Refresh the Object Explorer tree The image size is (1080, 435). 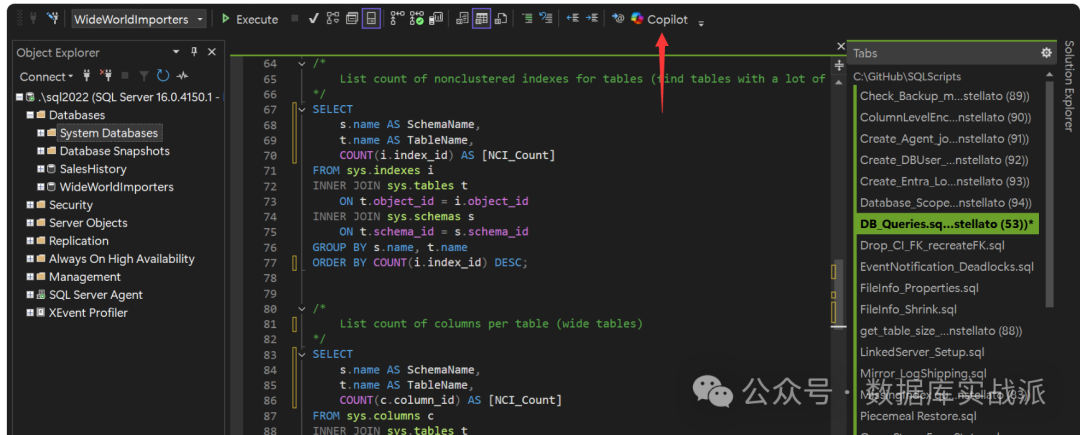[163, 76]
